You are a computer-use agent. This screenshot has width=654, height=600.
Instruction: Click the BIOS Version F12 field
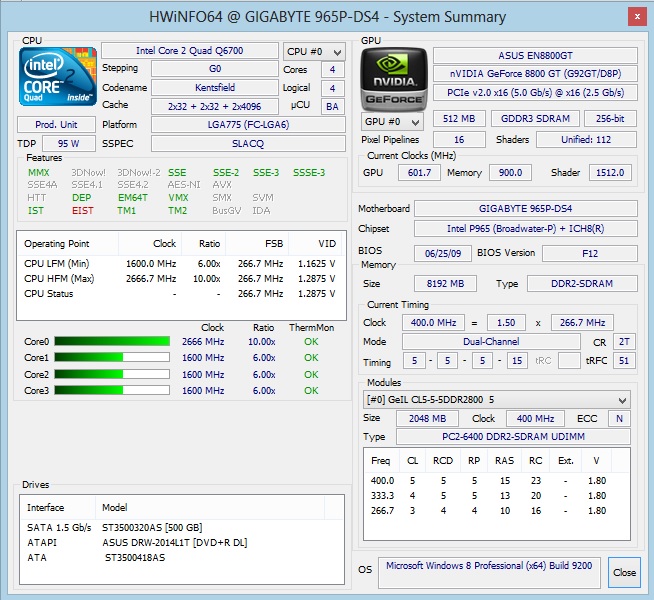pyautogui.click(x=590, y=254)
